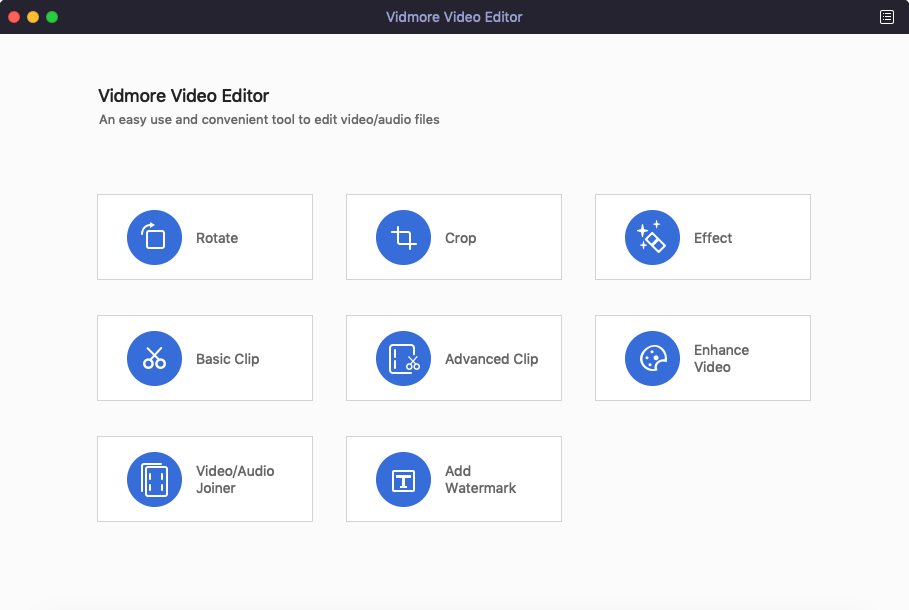Click the window title Vidmore Video Editor

454,17
